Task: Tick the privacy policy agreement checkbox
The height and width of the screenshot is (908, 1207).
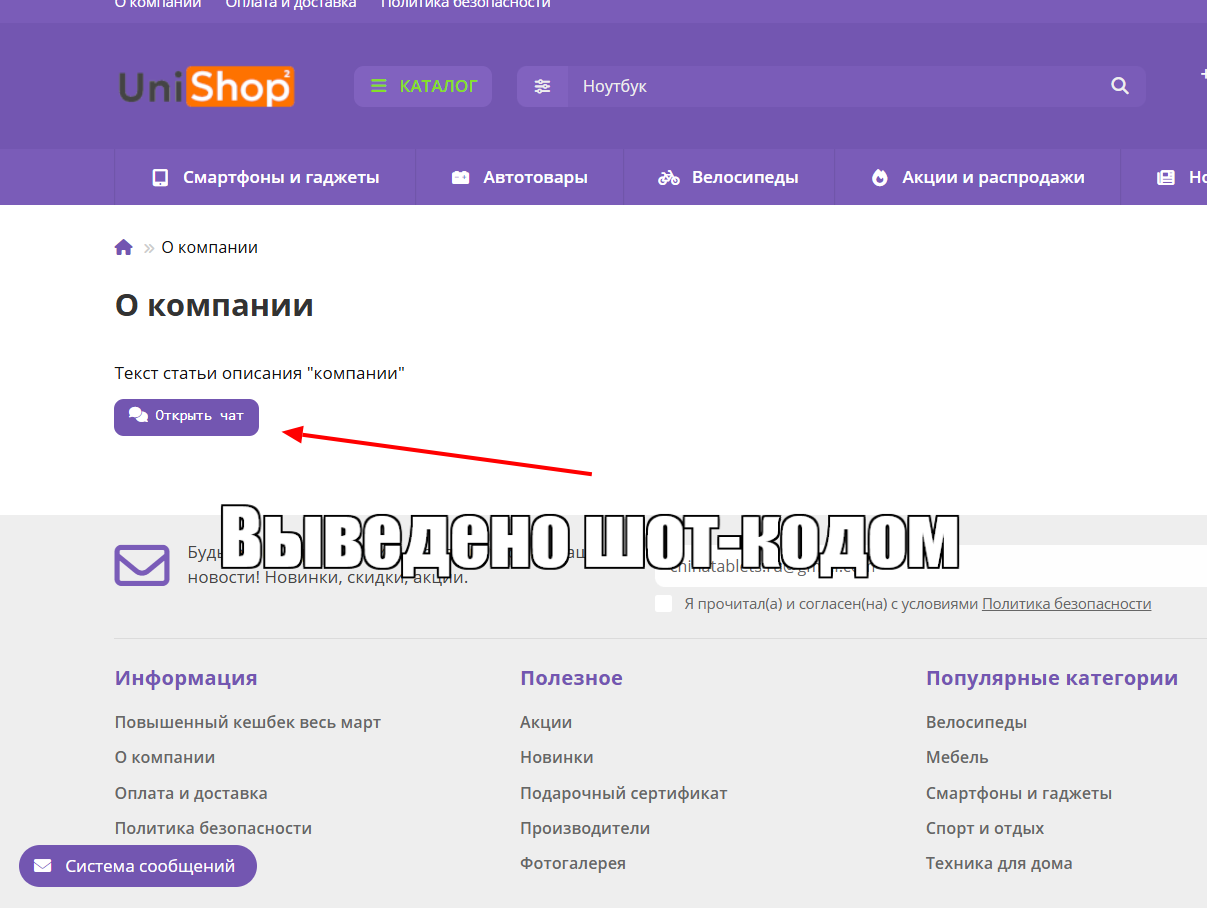Action: [x=664, y=604]
